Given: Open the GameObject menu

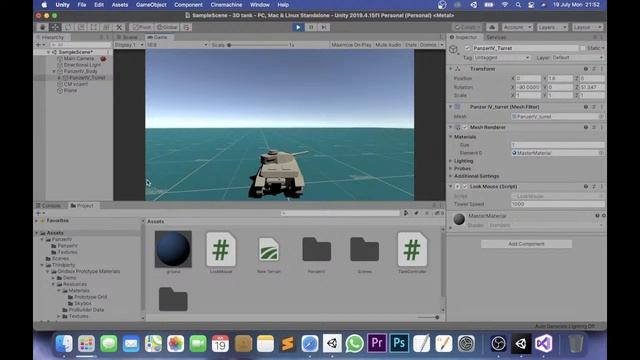Looking at the screenshot, I should (151, 5).
